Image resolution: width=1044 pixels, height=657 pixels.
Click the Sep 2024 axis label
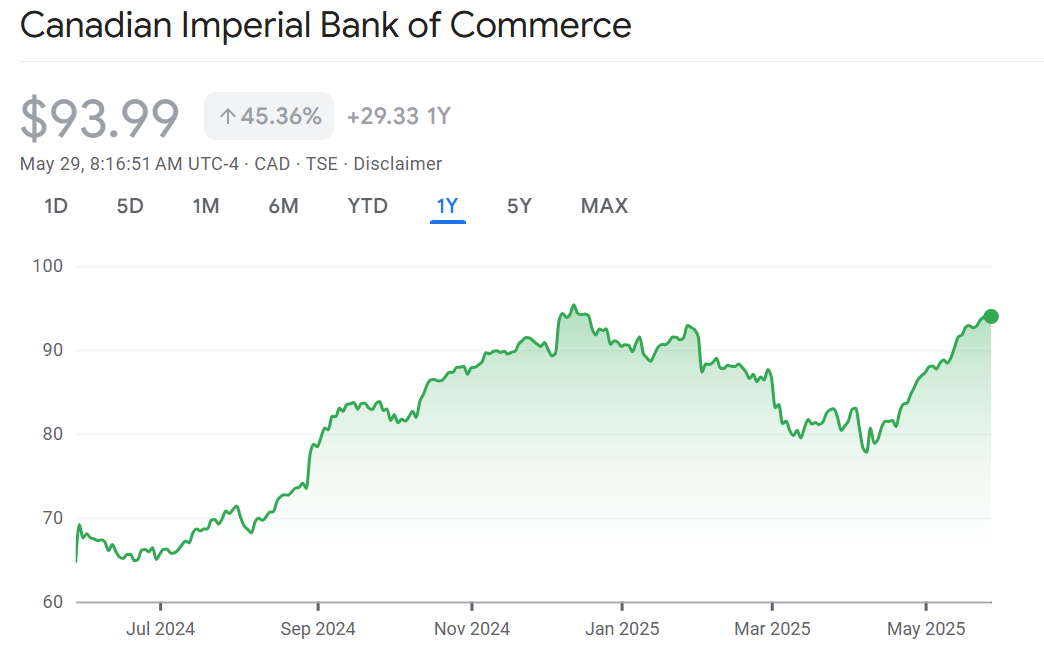(x=318, y=629)
